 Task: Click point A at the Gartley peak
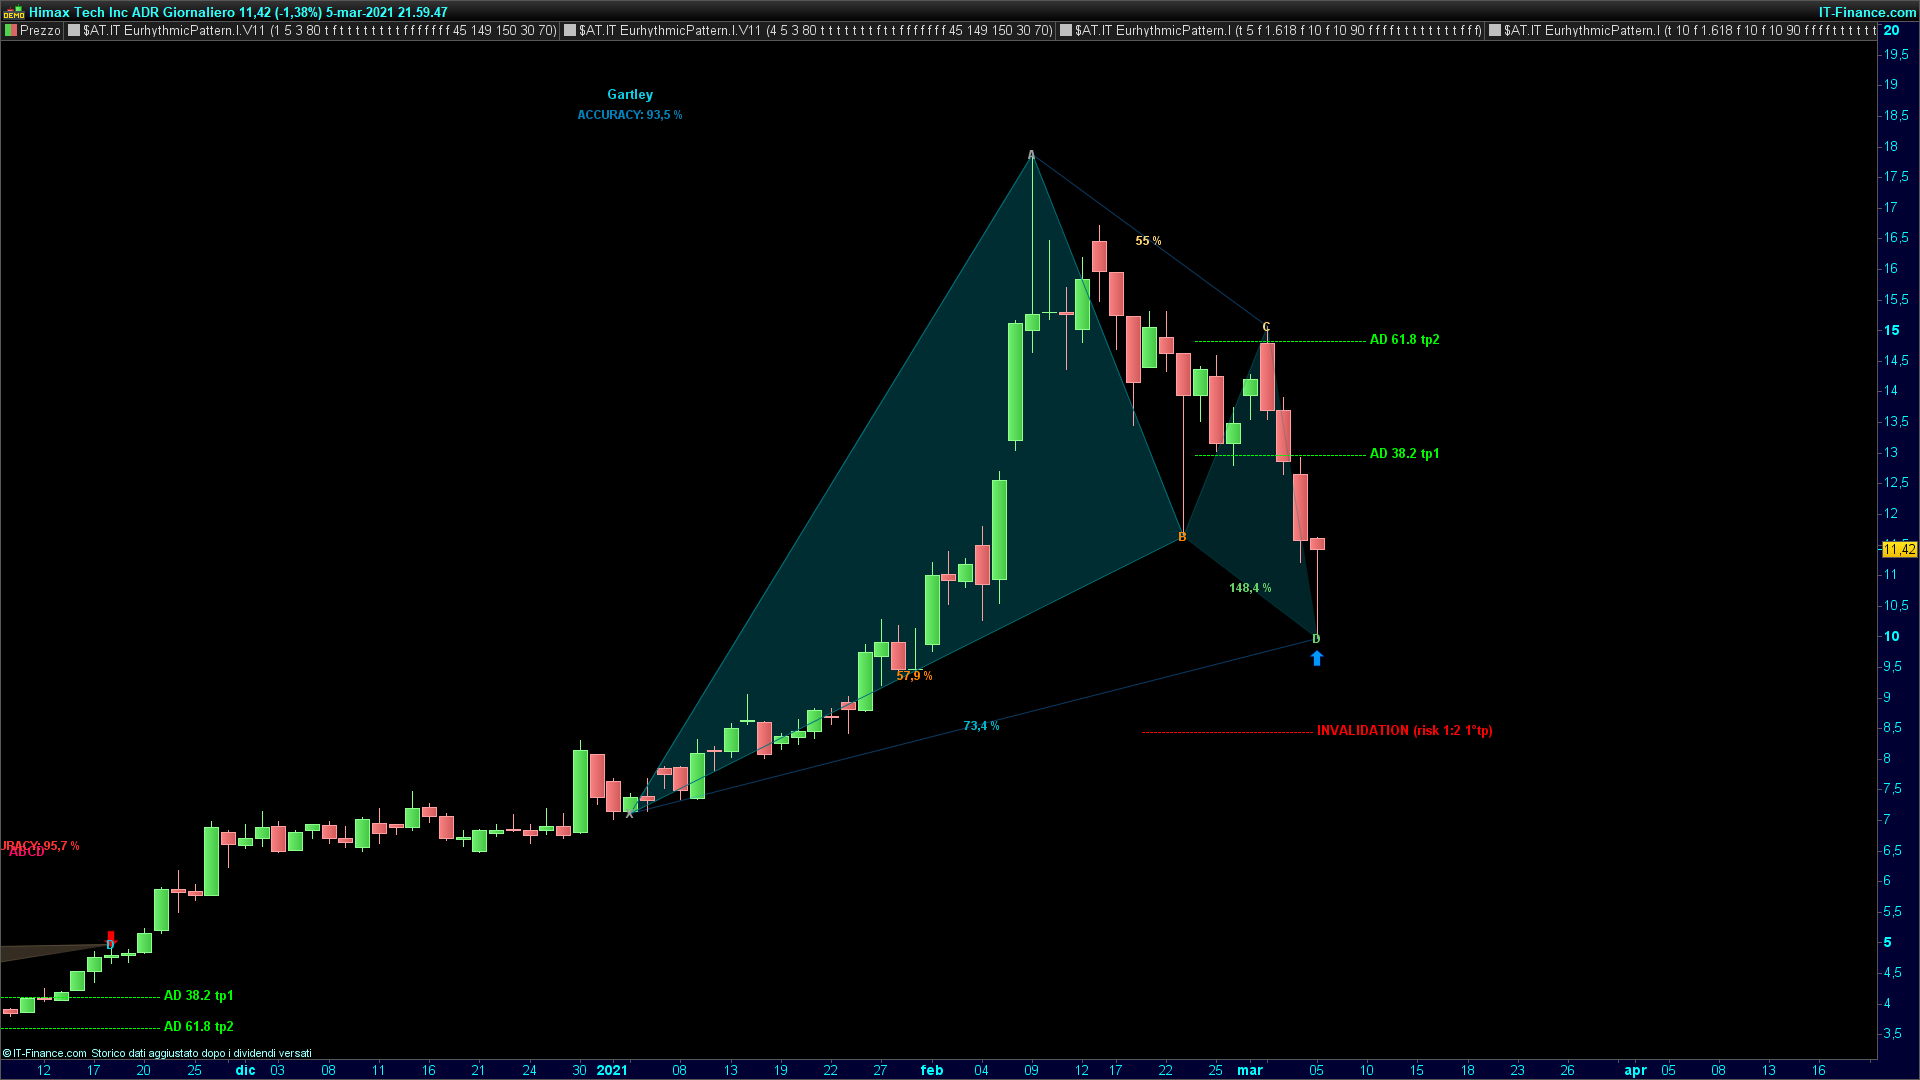1031,154
